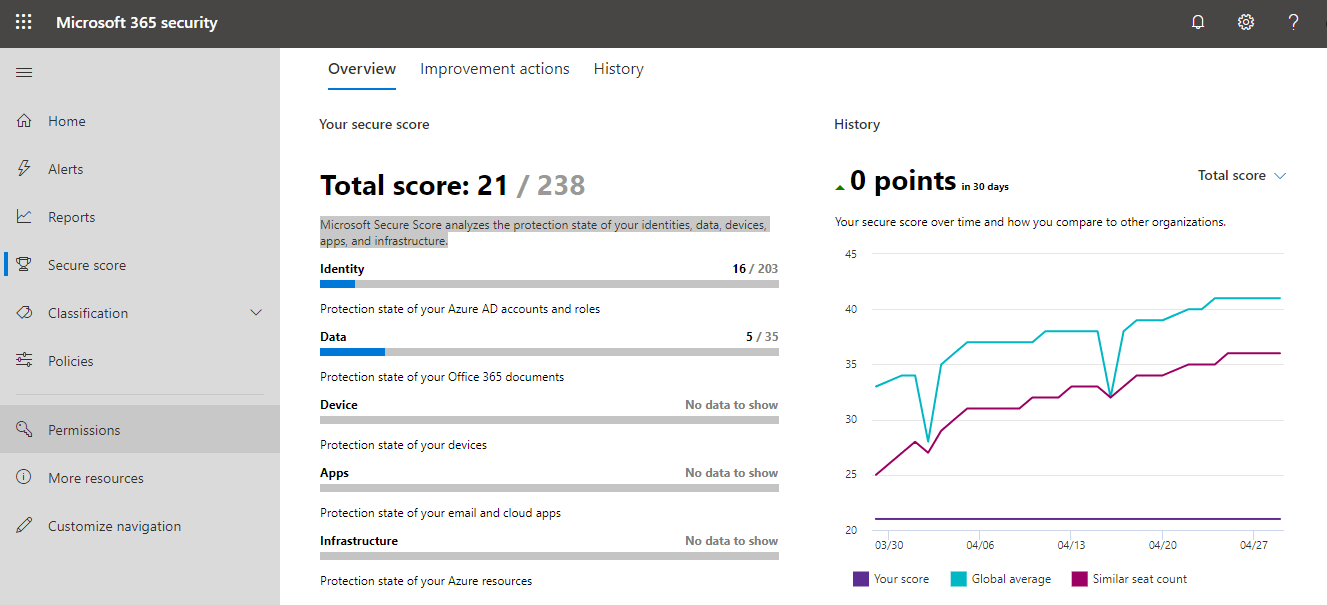The height and width of the screenshot is (605, 1327).
Task: Click the 0 points history value
Action: click(903, 180)
